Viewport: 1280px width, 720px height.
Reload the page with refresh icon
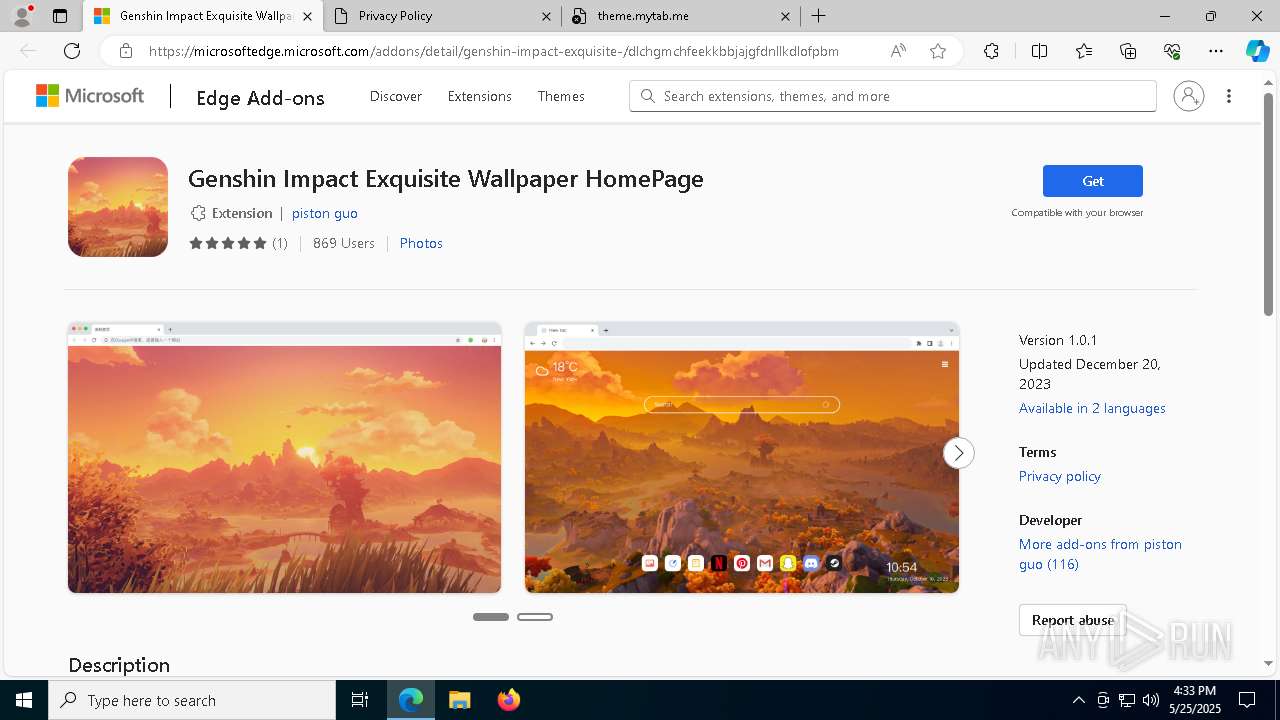[x=72, y=51]
